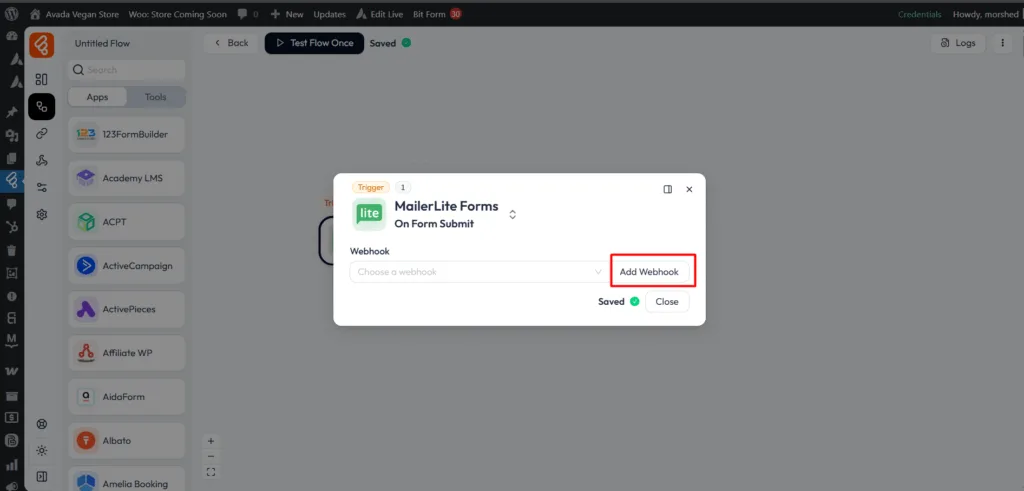Click Woo: Store Coming Soon link

tap(178, 14)
